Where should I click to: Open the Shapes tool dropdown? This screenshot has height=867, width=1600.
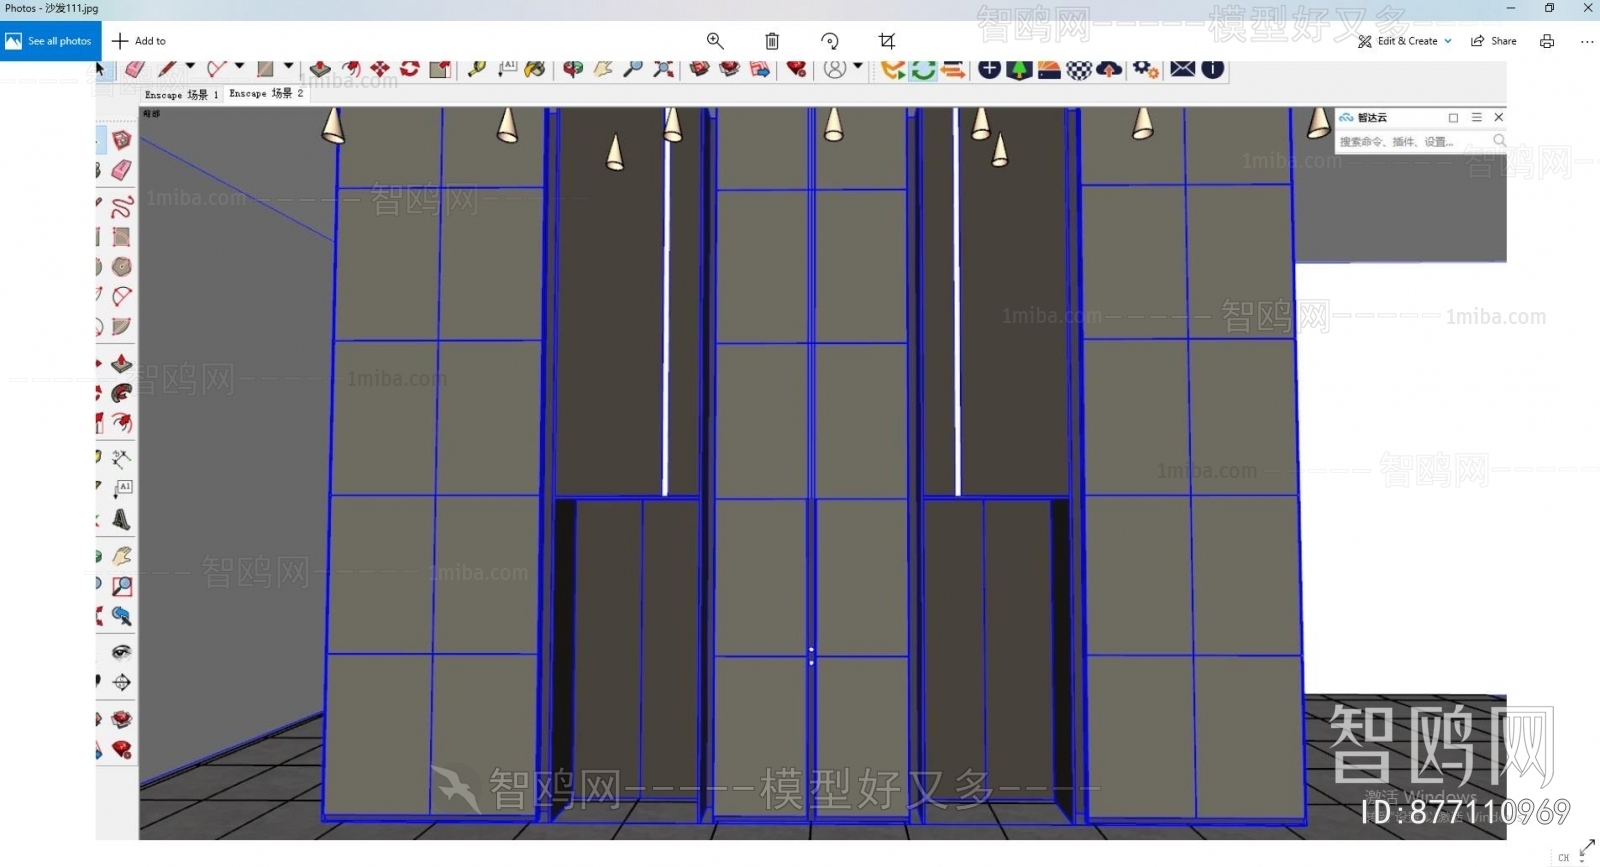tap(289, 67)
